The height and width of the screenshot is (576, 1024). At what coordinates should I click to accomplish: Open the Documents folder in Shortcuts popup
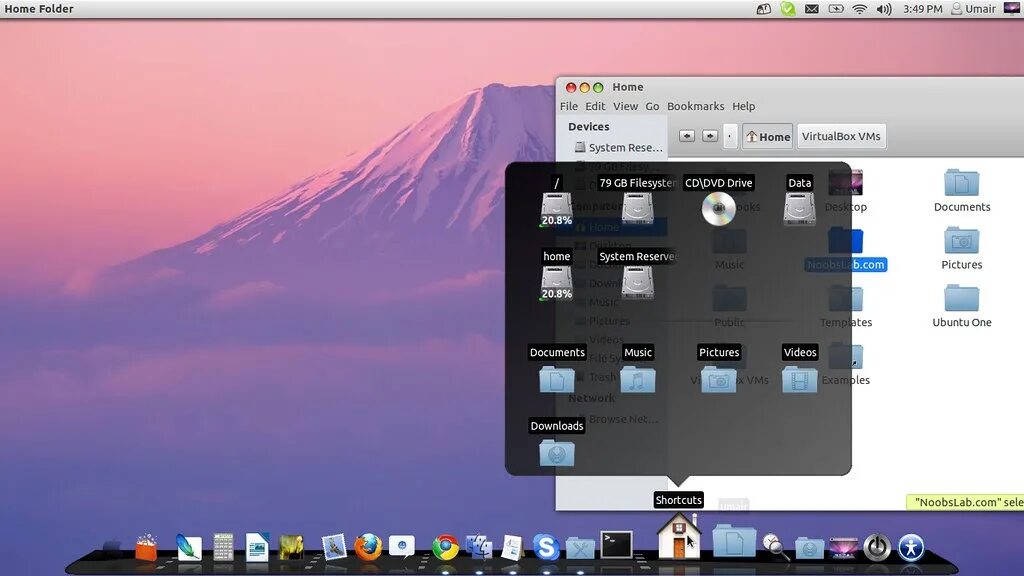point(556,379)
